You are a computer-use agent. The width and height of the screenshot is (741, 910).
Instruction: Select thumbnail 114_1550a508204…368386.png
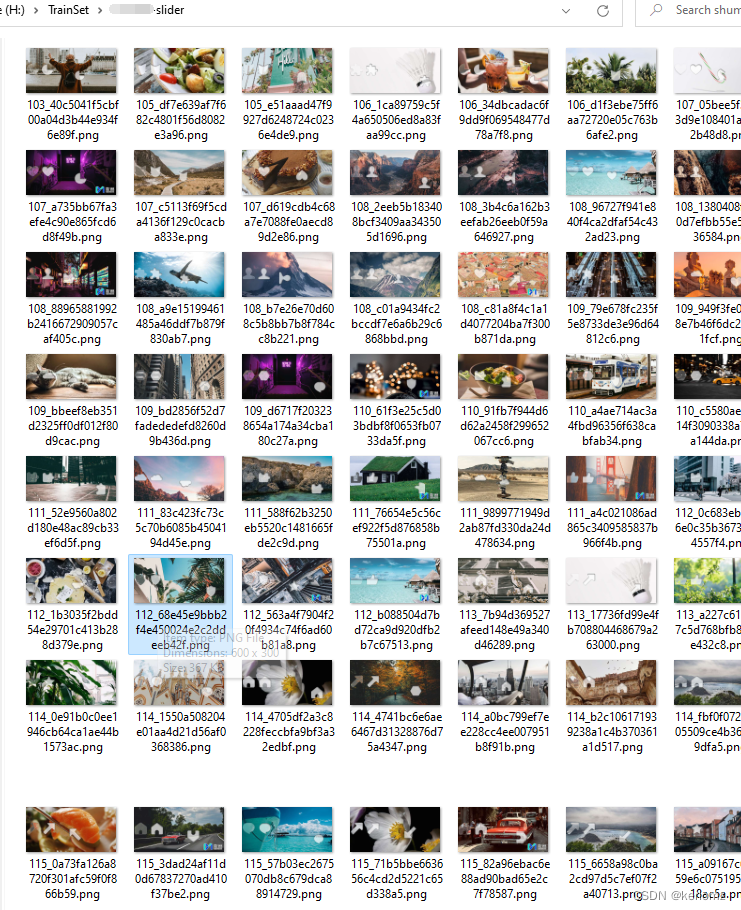[x=179, y=682]
